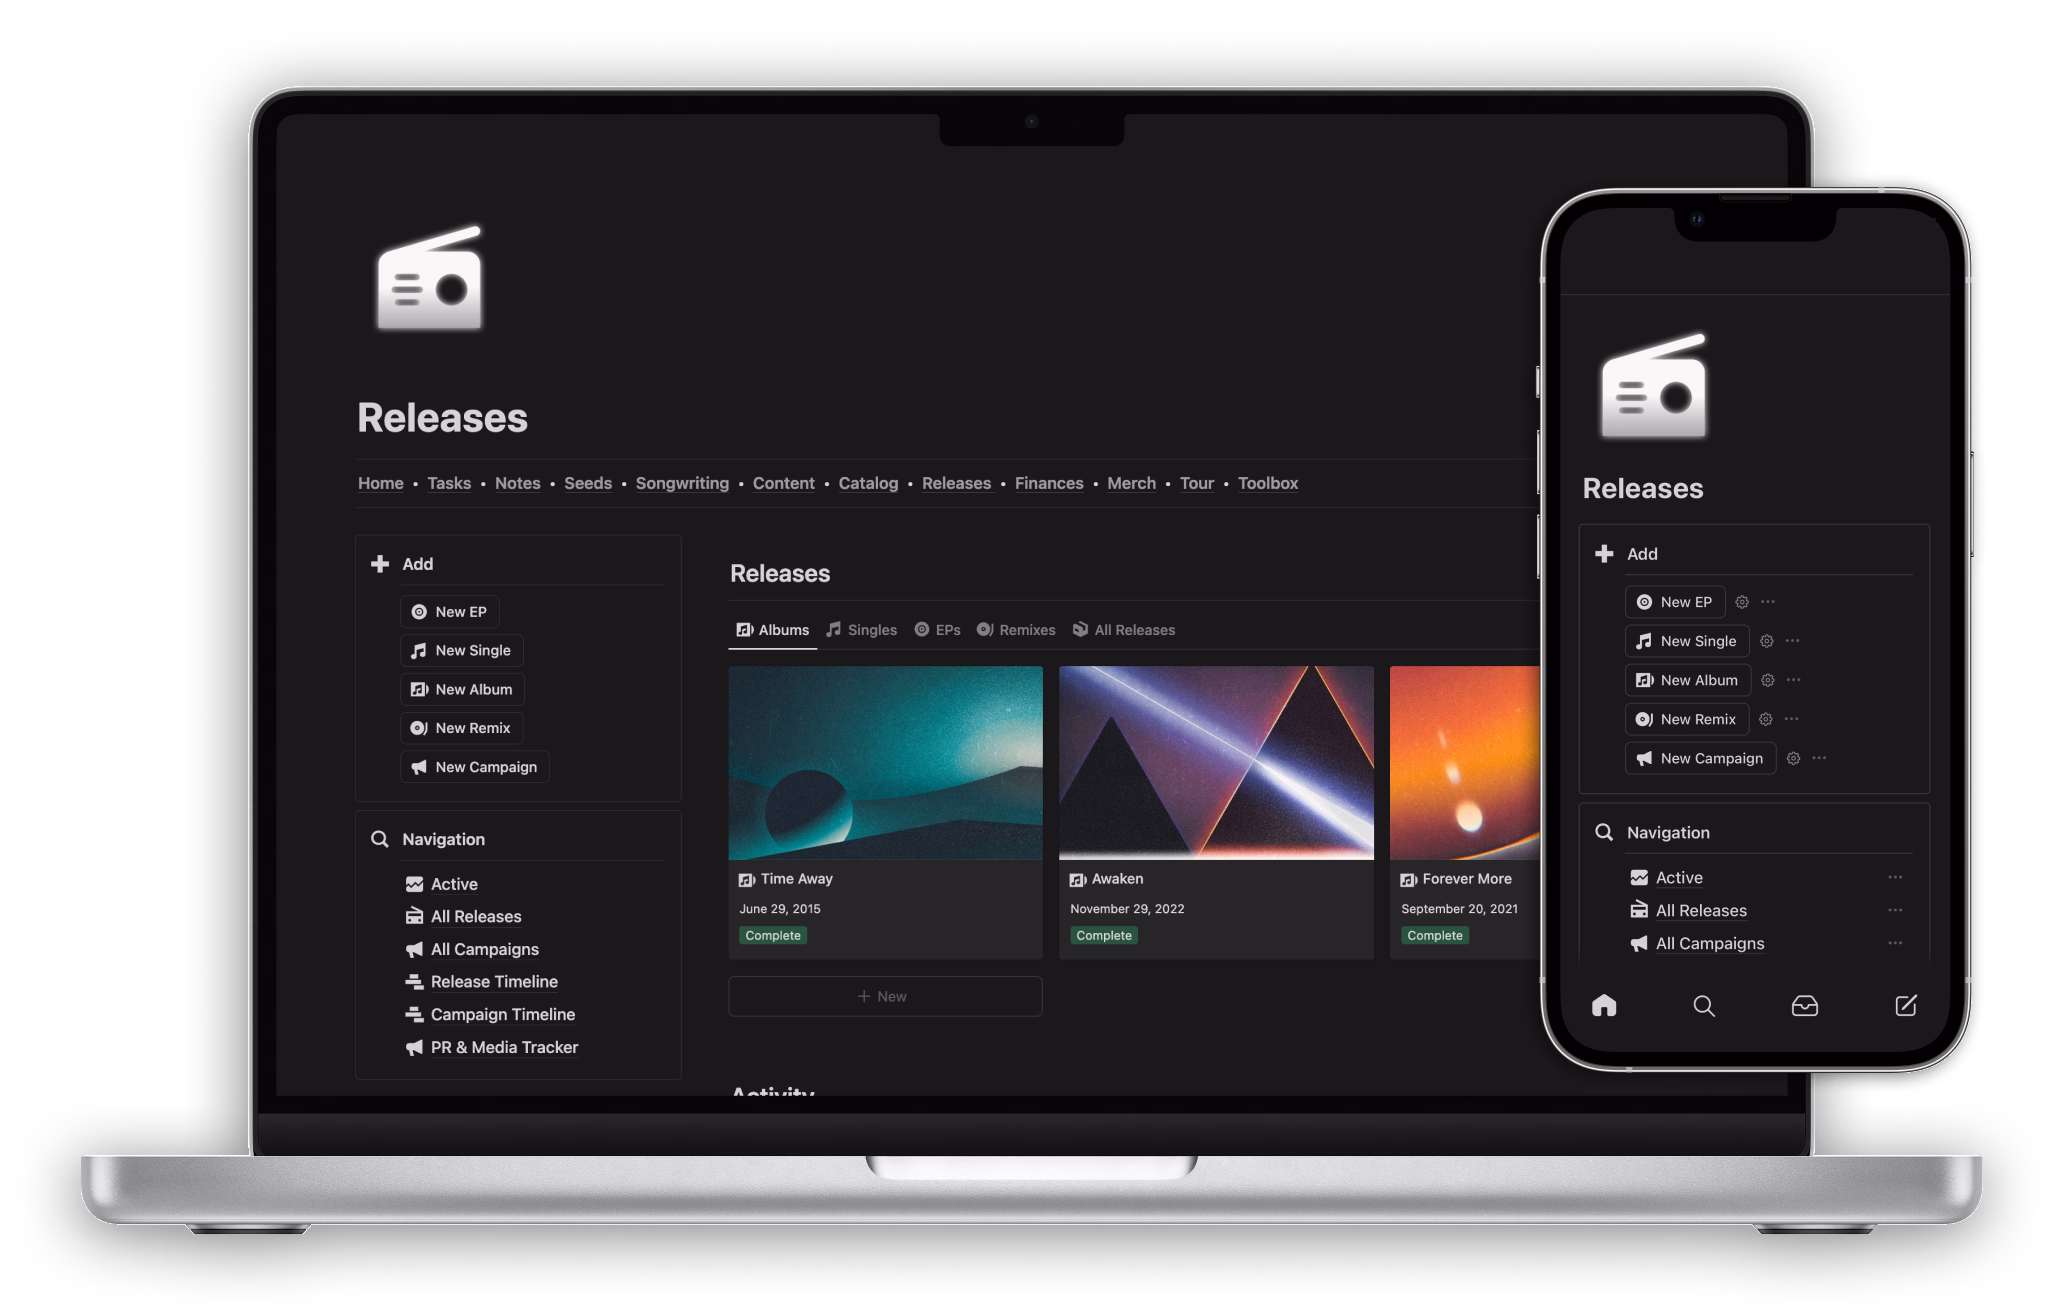Tap the New EP button on the phone
This screenshot has height=1312, width=2064.
[1675, 602]
